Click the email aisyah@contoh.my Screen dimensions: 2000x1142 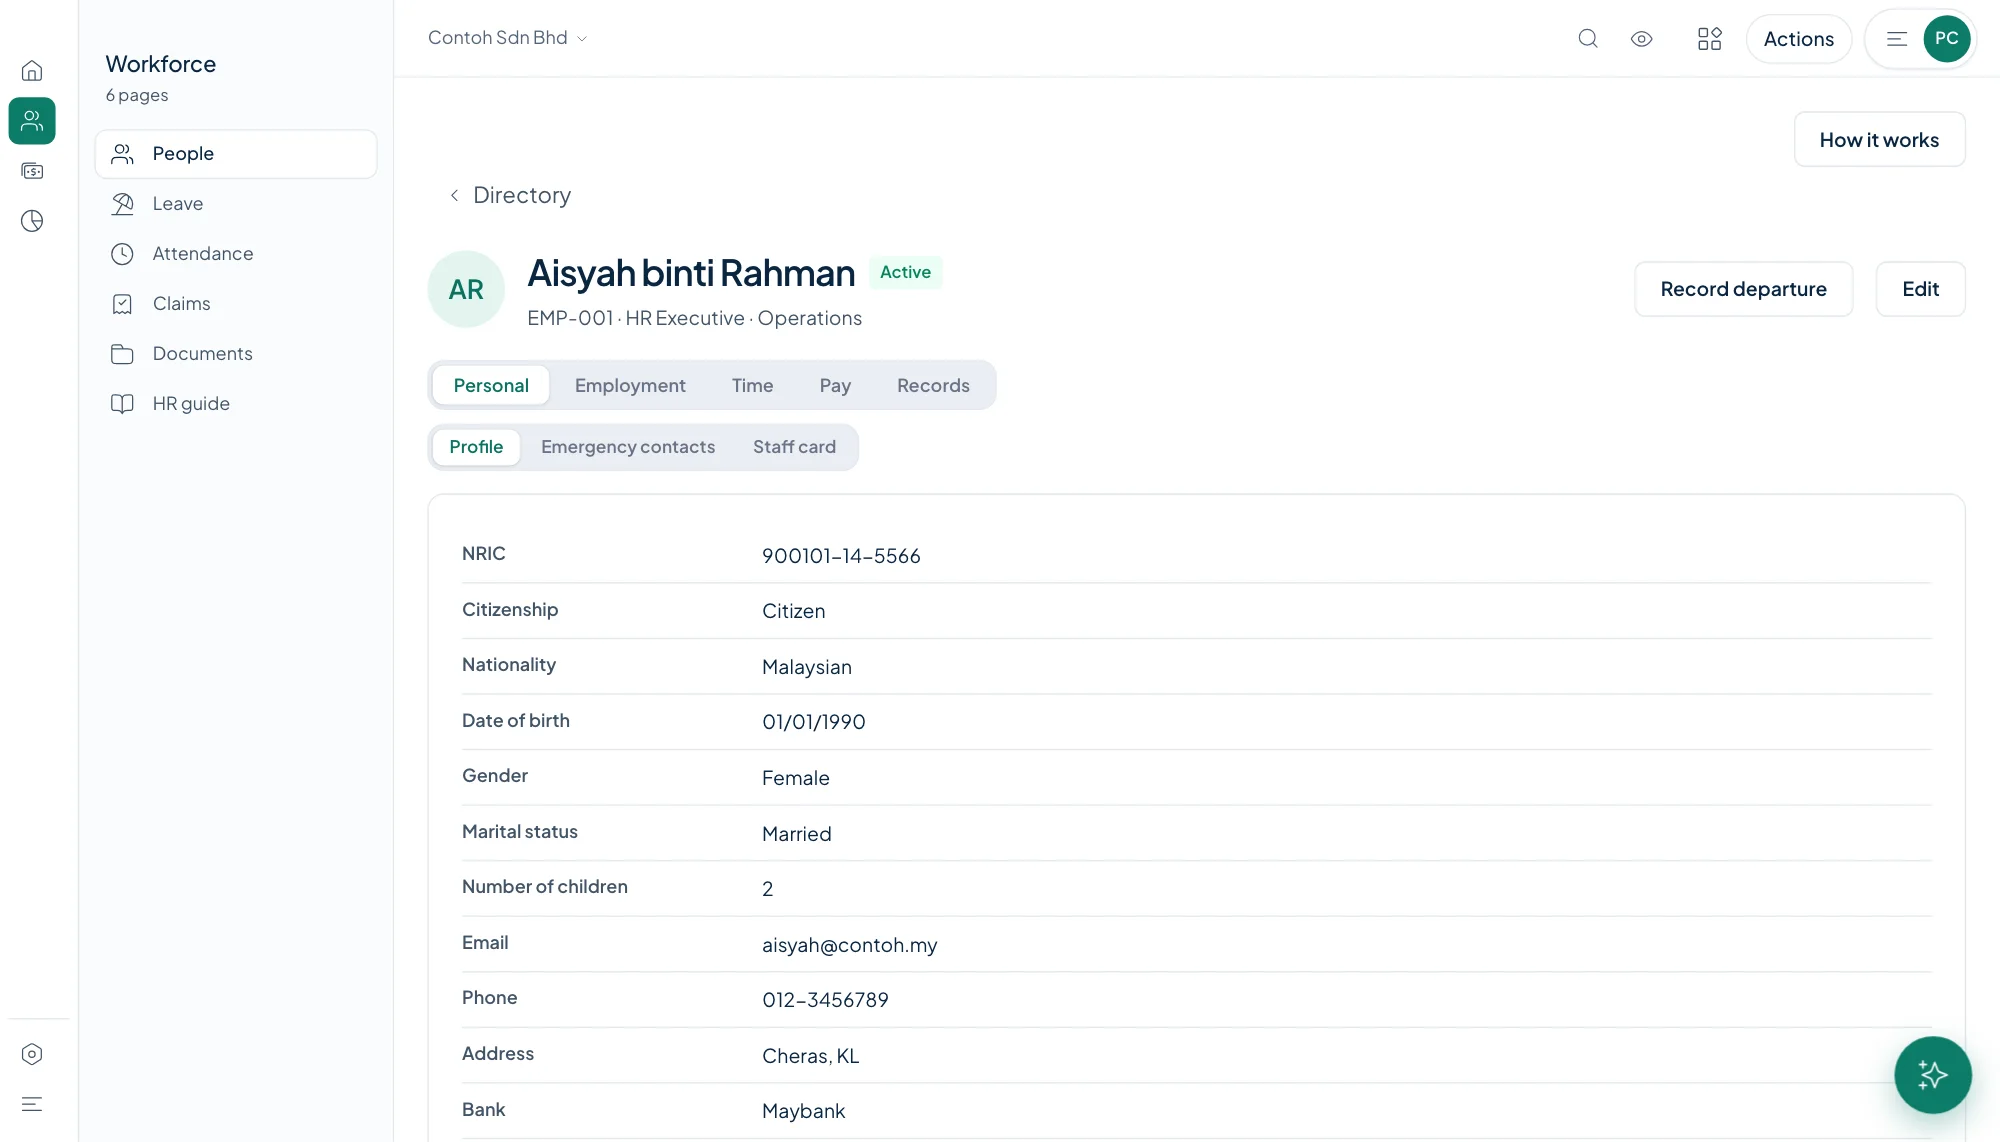pos(850,945)
